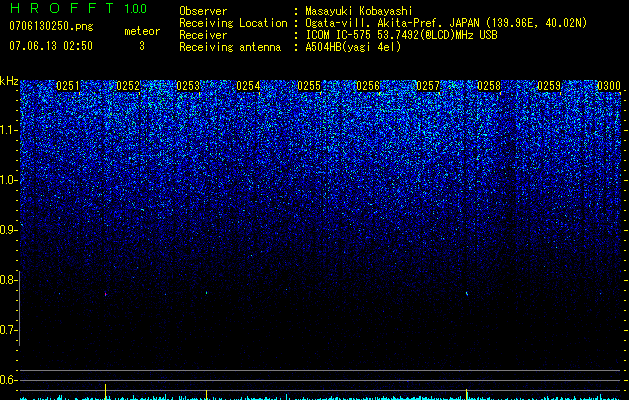Screen dimensions: 629x400
Task: Click the 1.1 frequency axis label
Action: [8, 130]
